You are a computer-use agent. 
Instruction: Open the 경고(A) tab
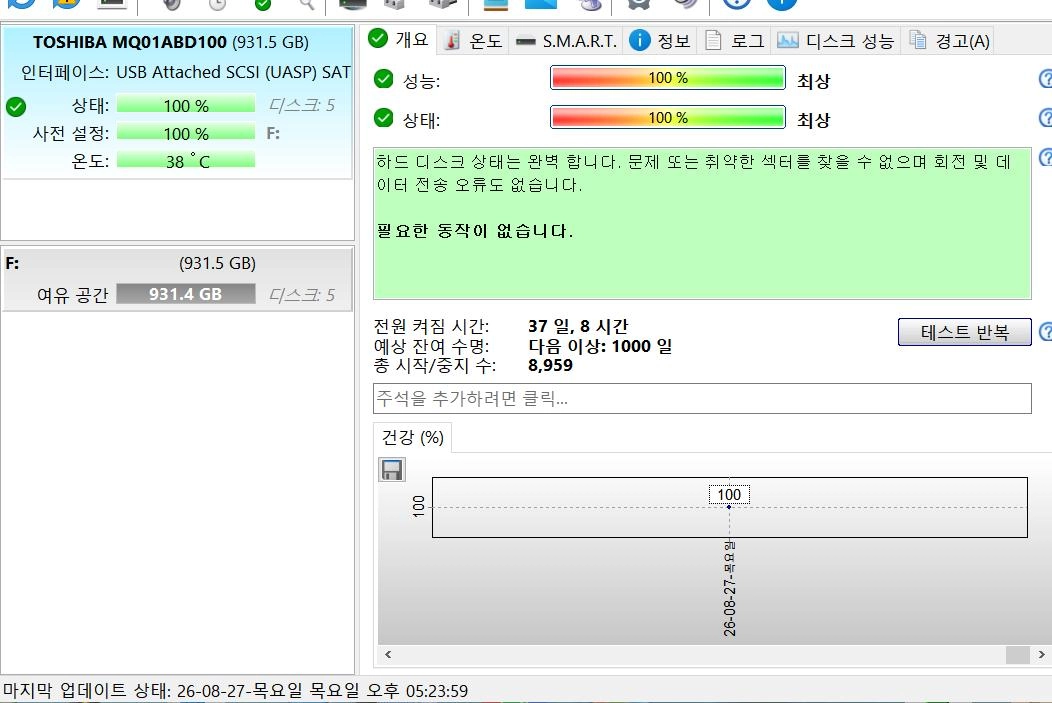tap(949, 41)
